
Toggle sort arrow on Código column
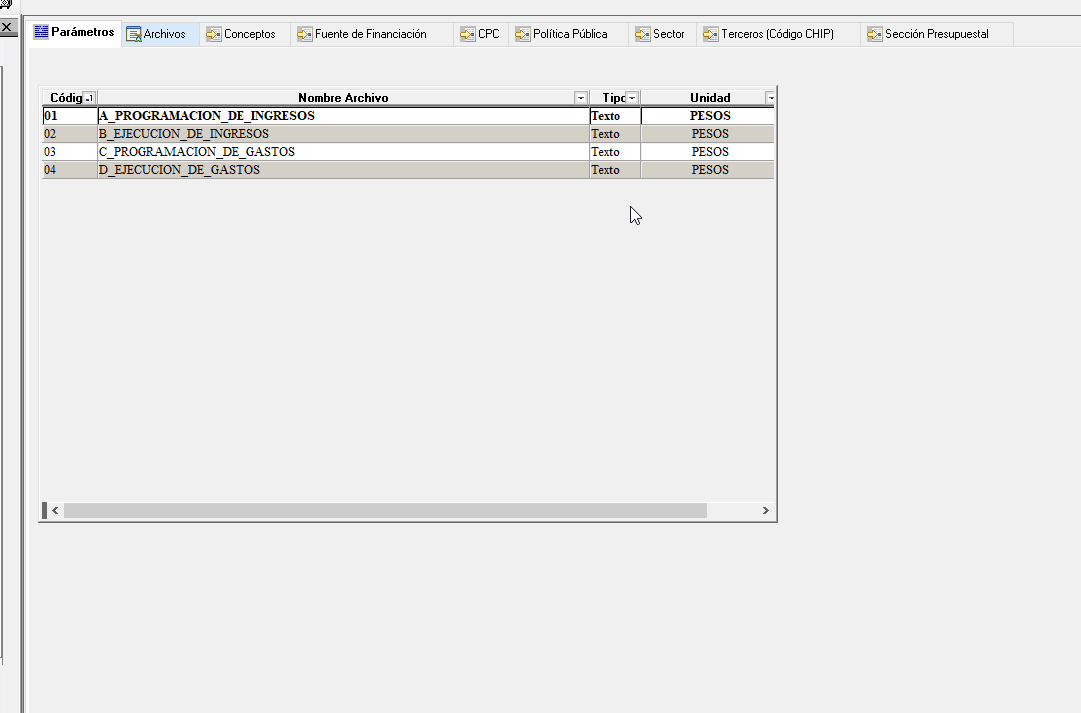pyautogui.click(x=89, y=98)
